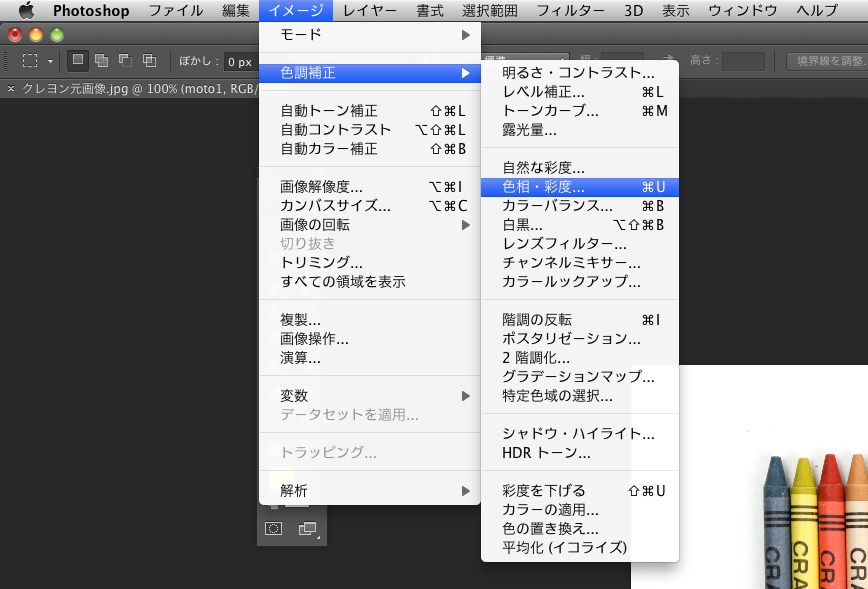The height and width of the screenshot is (589, 868).
Task: Open the ファイル menu
Action: (x=175, y=11)
